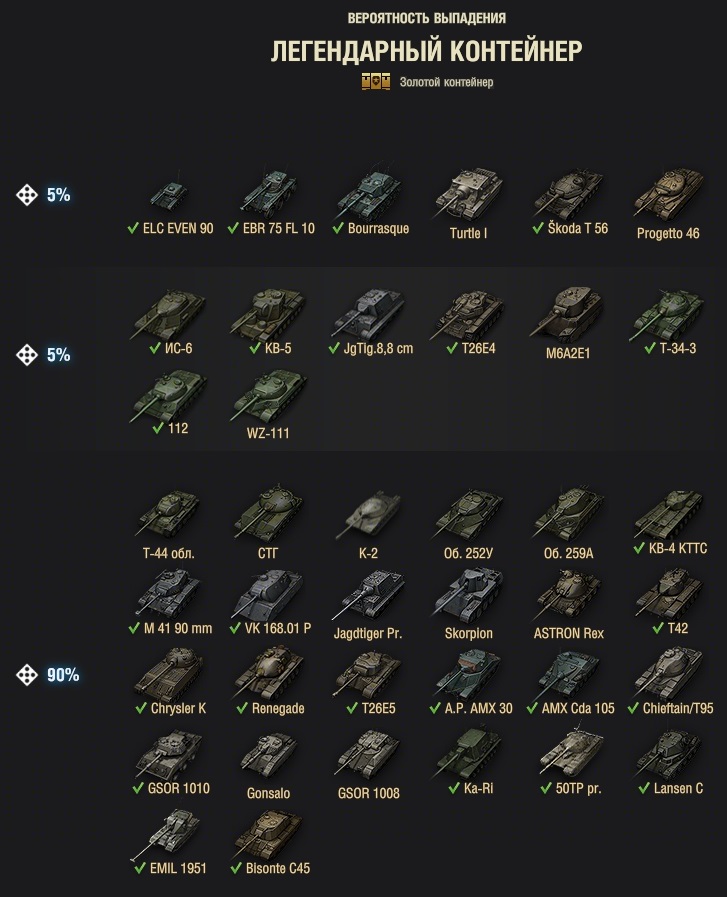The height and width of the screenshot is (897, 727).
Task: Click dice icon of second 5% group
Action: point(27,355)
